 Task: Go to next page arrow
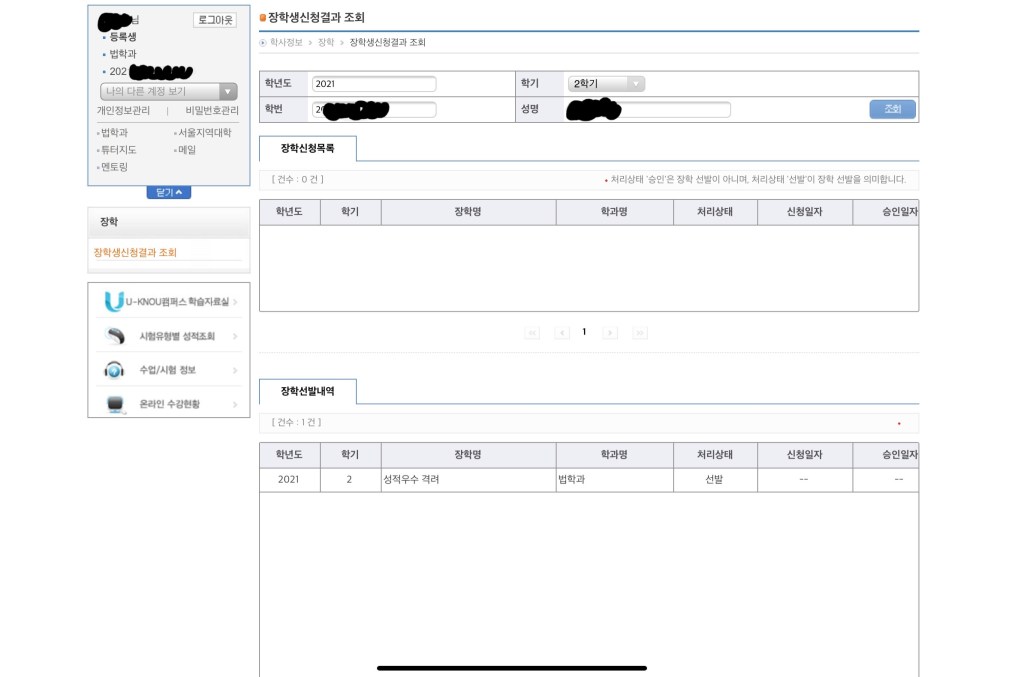coord(610,333)
